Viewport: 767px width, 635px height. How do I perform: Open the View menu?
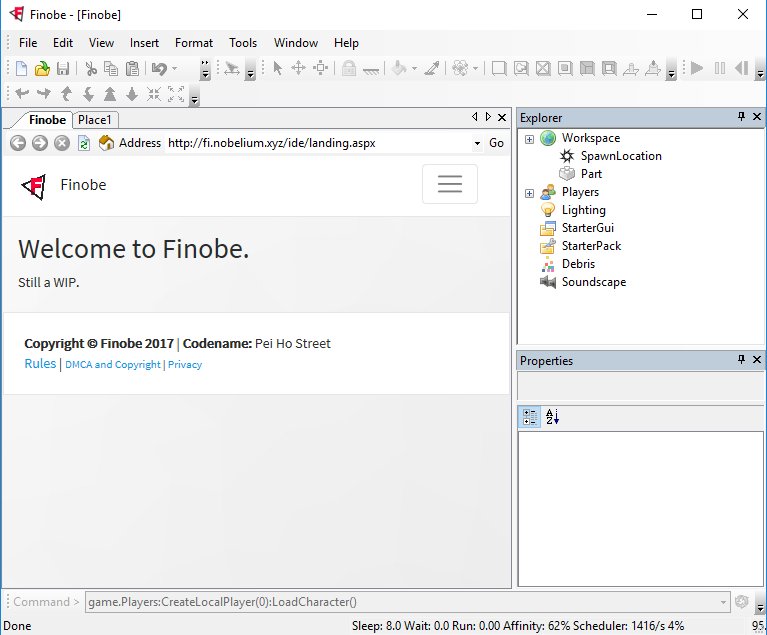tap(101, 43)
